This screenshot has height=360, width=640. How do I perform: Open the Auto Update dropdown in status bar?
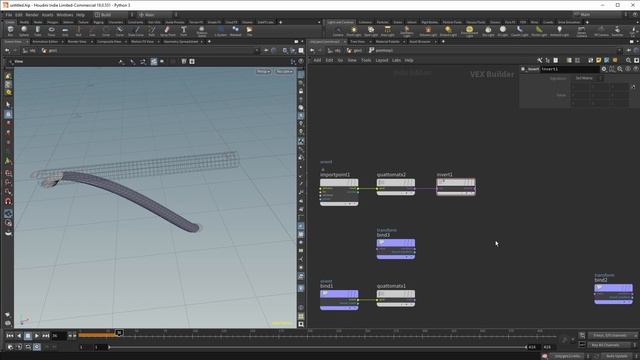click(619, 356)
